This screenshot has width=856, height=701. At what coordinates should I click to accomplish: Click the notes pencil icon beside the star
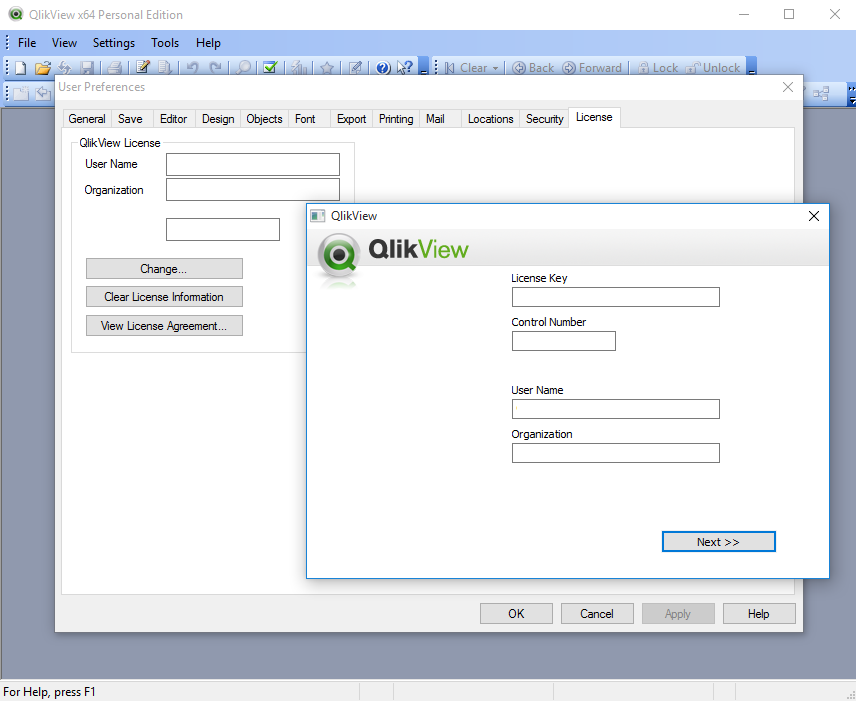click(x=355, y=68)
